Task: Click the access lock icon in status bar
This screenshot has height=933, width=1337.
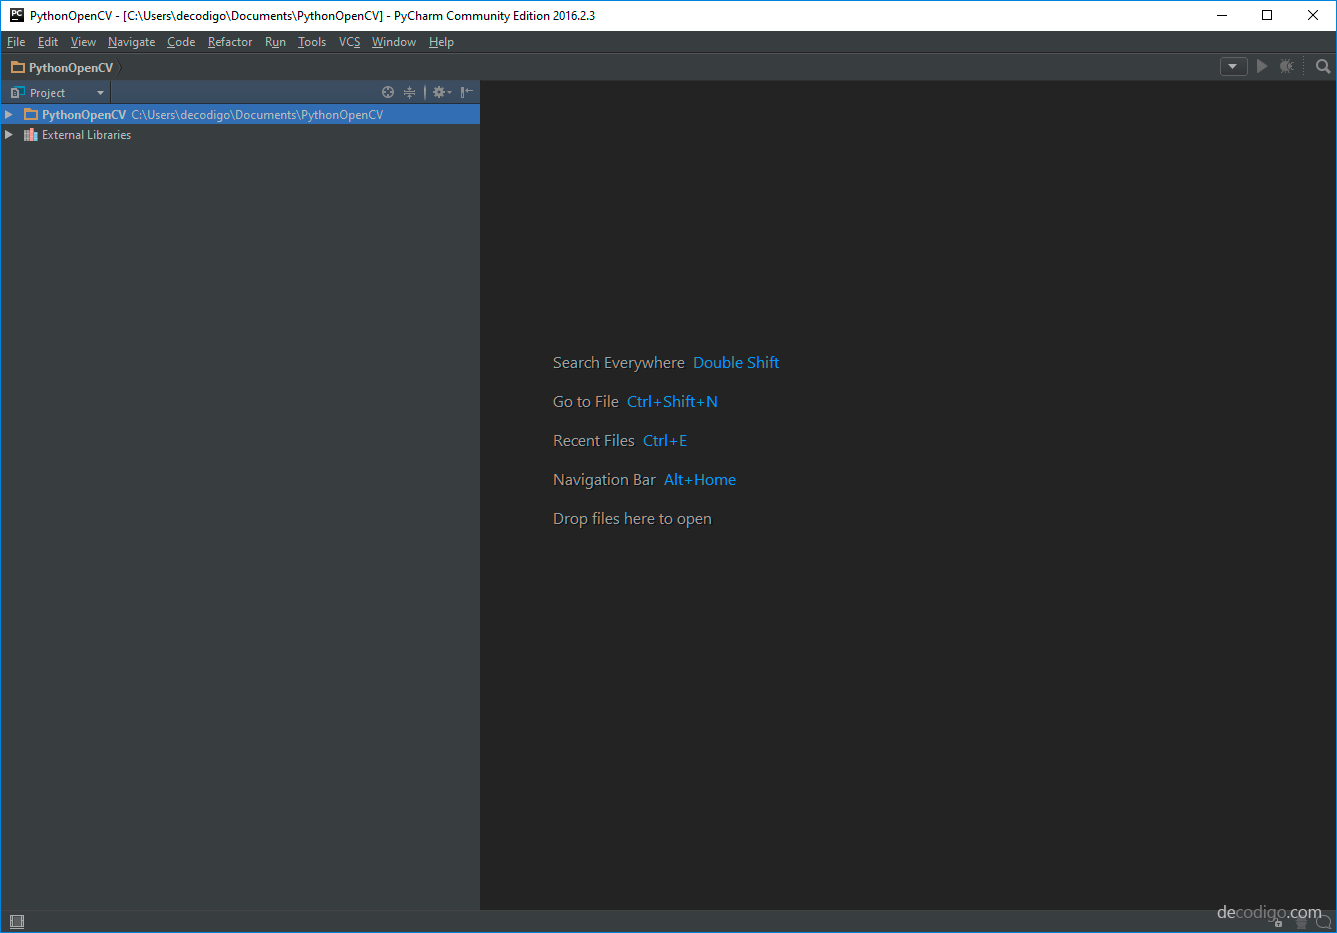Action: [1278, 922]
